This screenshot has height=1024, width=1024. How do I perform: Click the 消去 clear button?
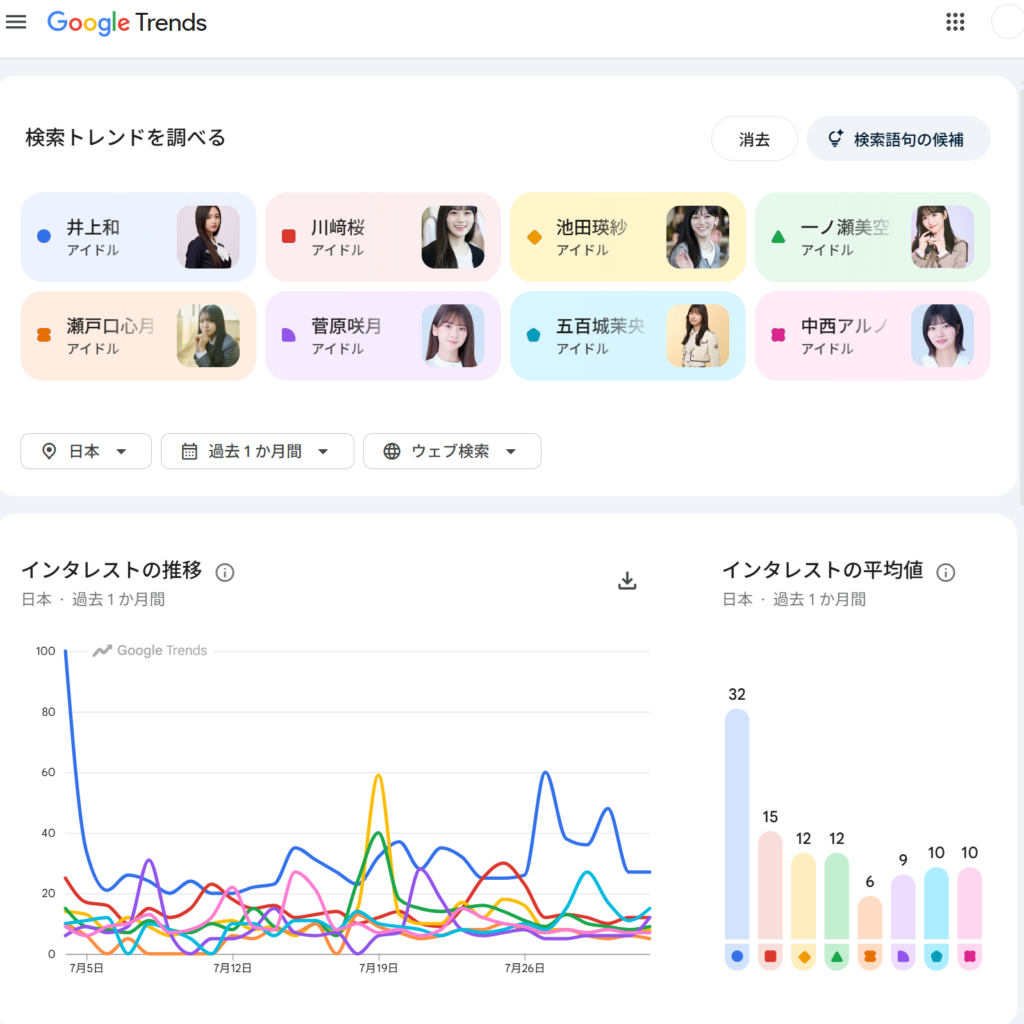[x=754, y=139]
